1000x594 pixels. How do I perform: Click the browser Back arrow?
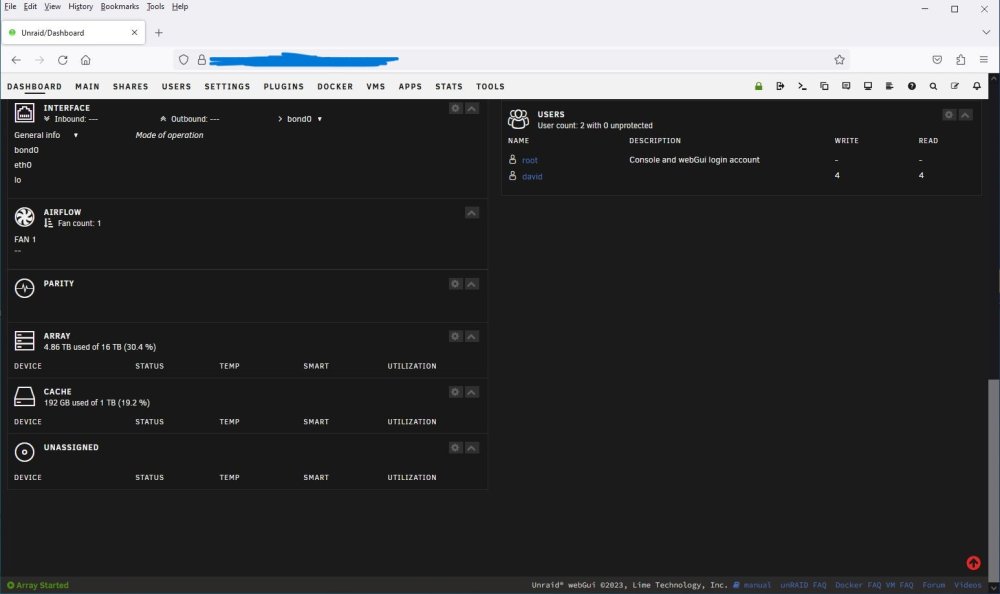pyautogui.click(x=16, y=60)
